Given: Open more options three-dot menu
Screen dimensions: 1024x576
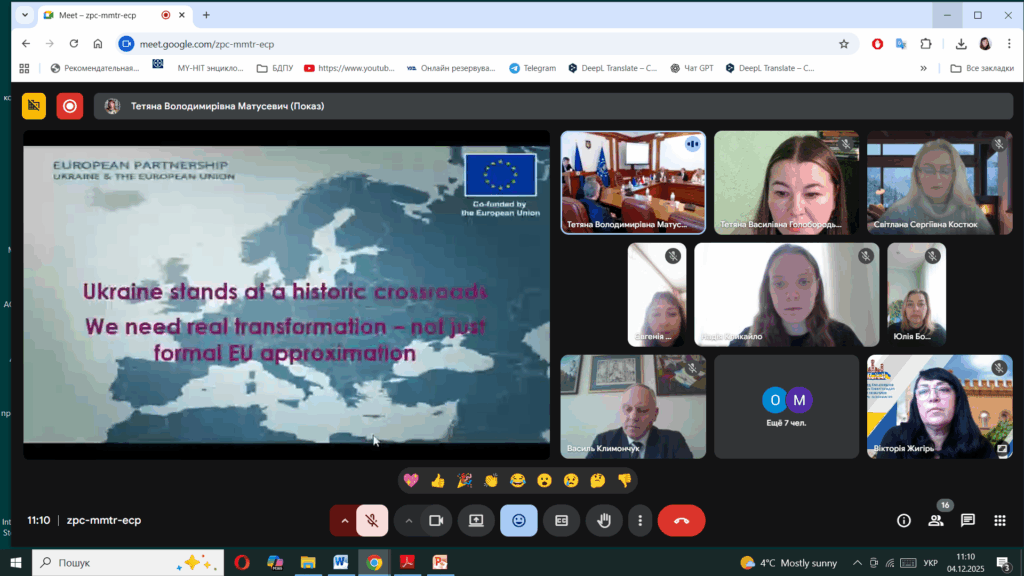Looking at the screenshot, I should [x=640, y=520].
